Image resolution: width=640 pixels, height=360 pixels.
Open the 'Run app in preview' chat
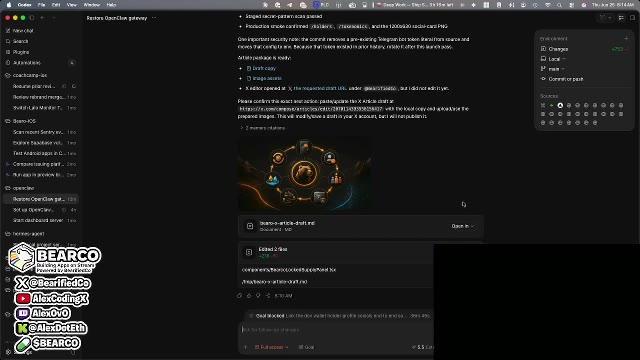click(x=41, y=175)
